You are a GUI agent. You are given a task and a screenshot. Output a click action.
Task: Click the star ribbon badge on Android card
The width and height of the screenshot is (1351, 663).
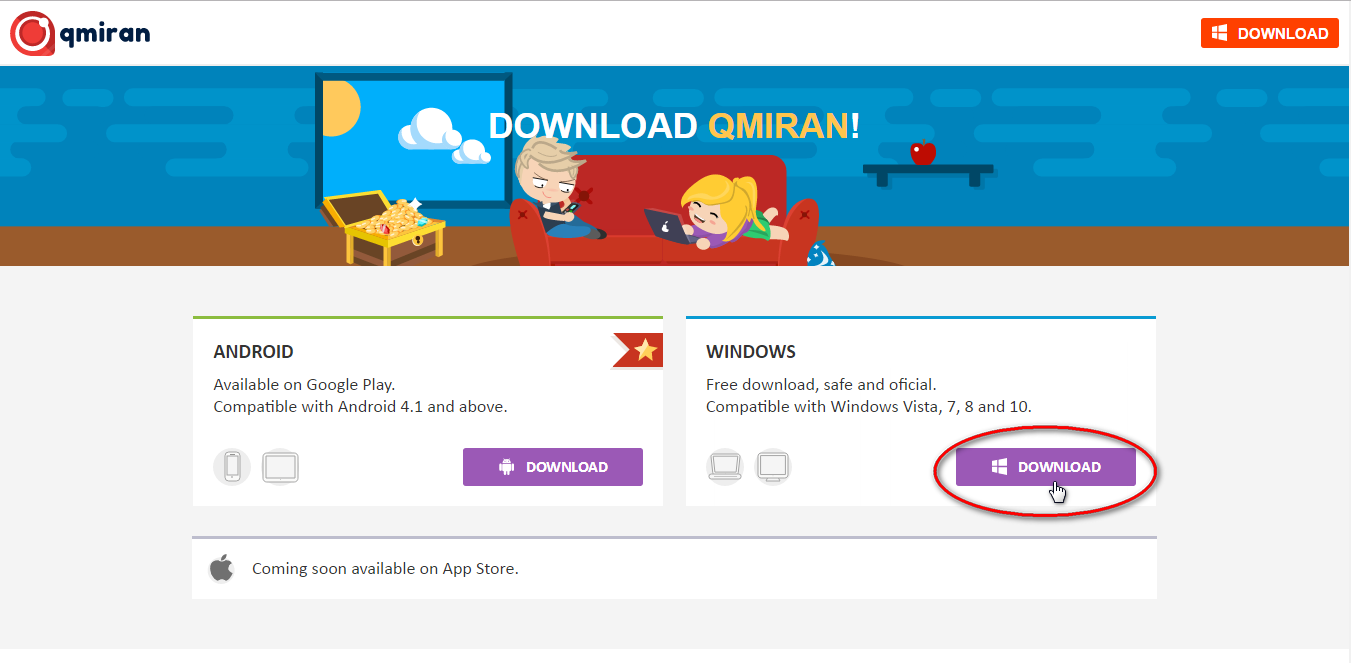638,350
